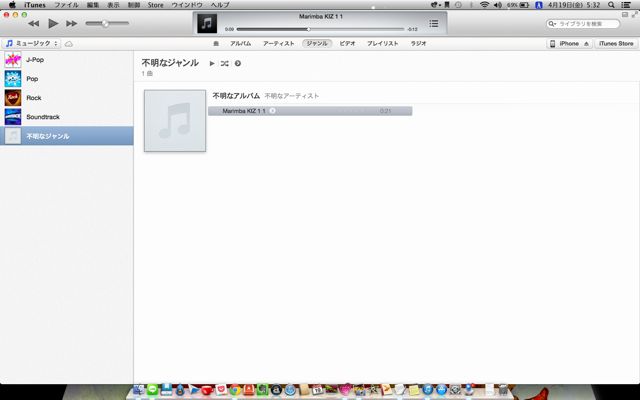Open the iTunes icon in the Dock
Image resolution: width=640 pixels, height=400 pixels.
(427, 390)
